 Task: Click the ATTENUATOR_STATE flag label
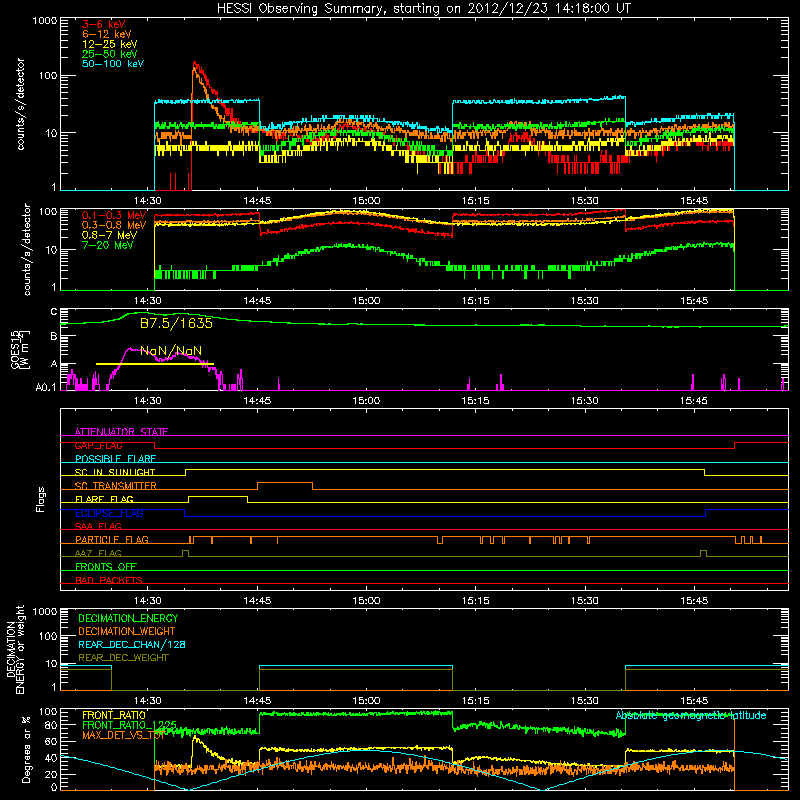pos(121,432)
